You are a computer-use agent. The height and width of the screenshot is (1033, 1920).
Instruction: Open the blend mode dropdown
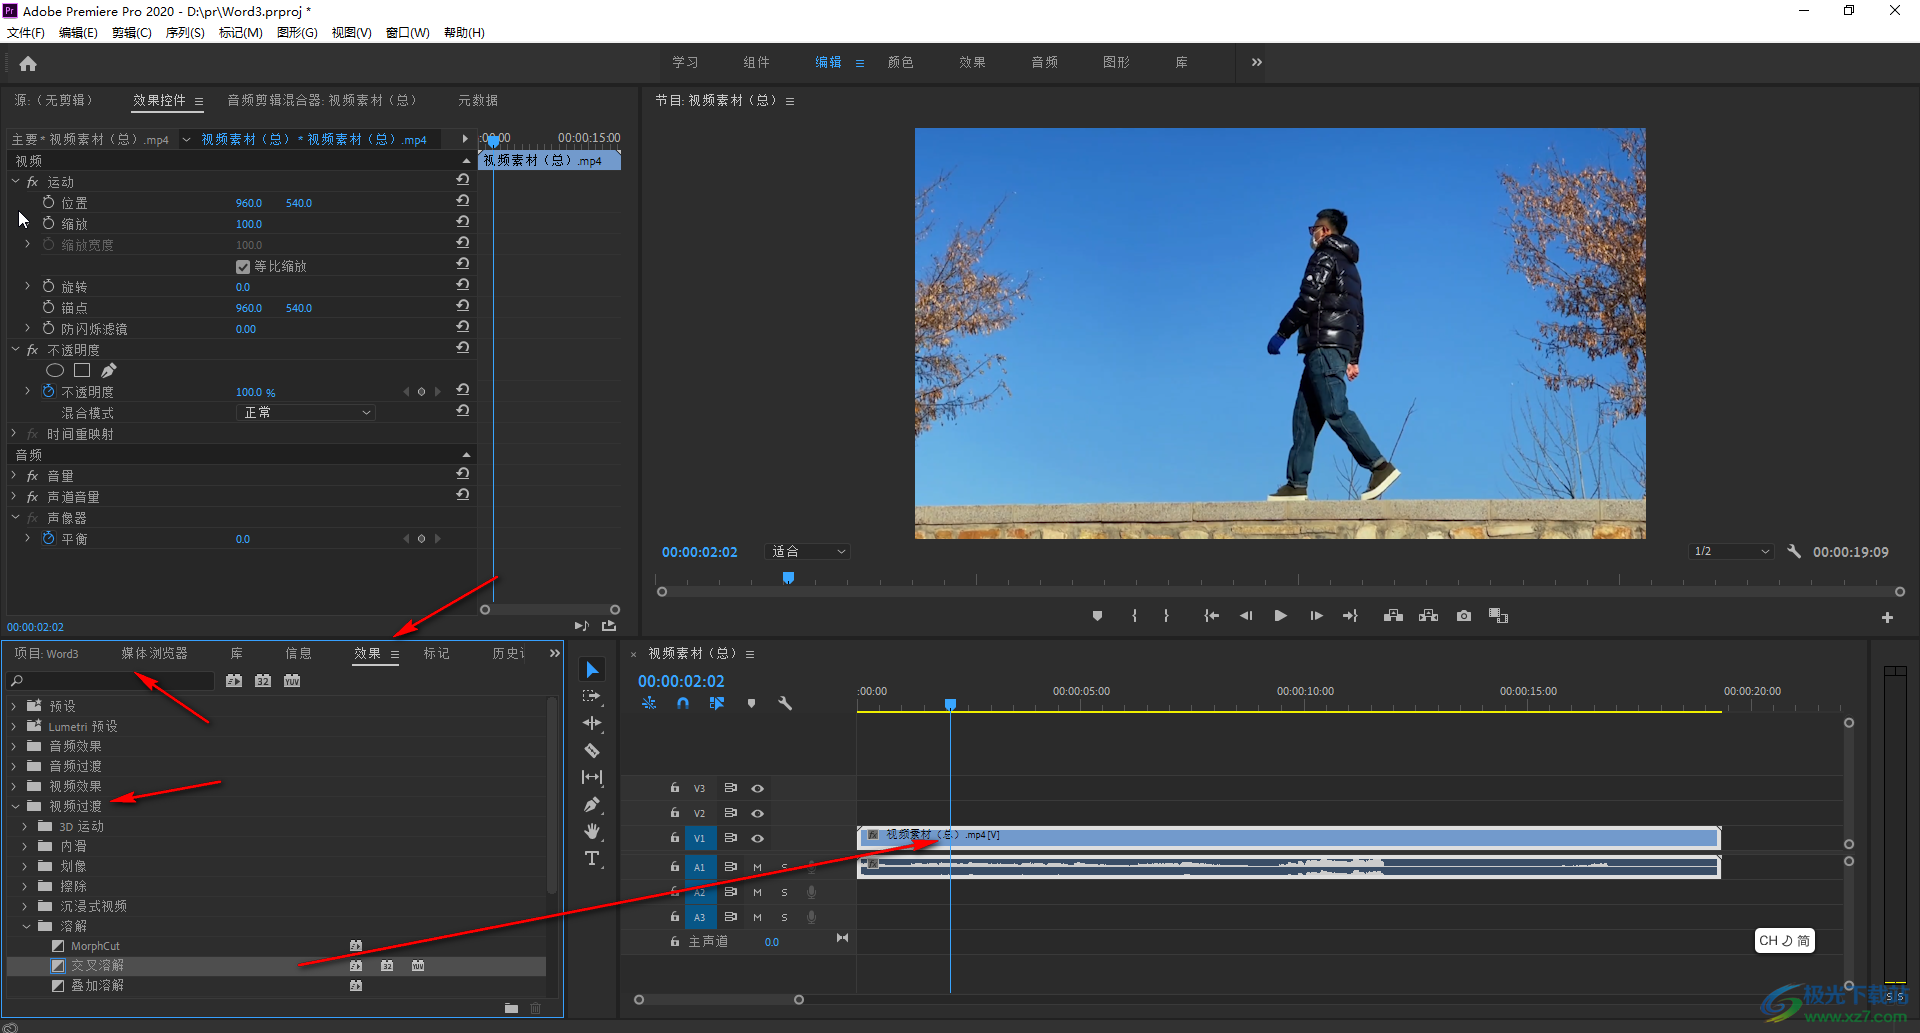(306, 413)
